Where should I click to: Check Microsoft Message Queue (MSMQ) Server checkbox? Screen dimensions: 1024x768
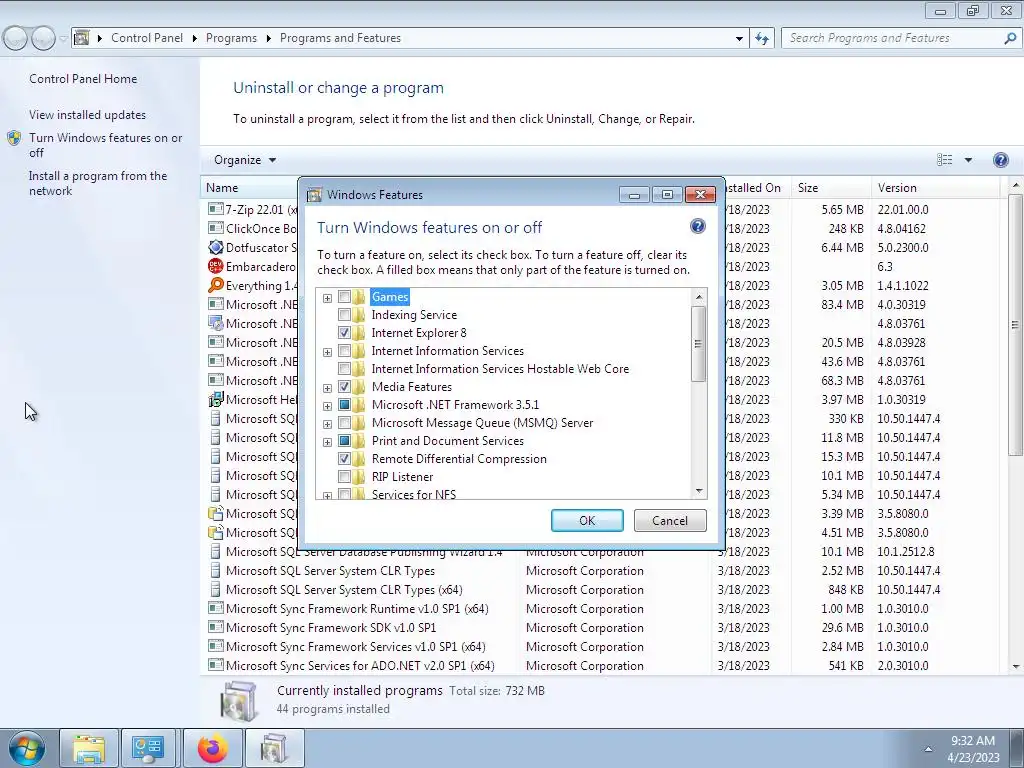[x=344, y=423]
